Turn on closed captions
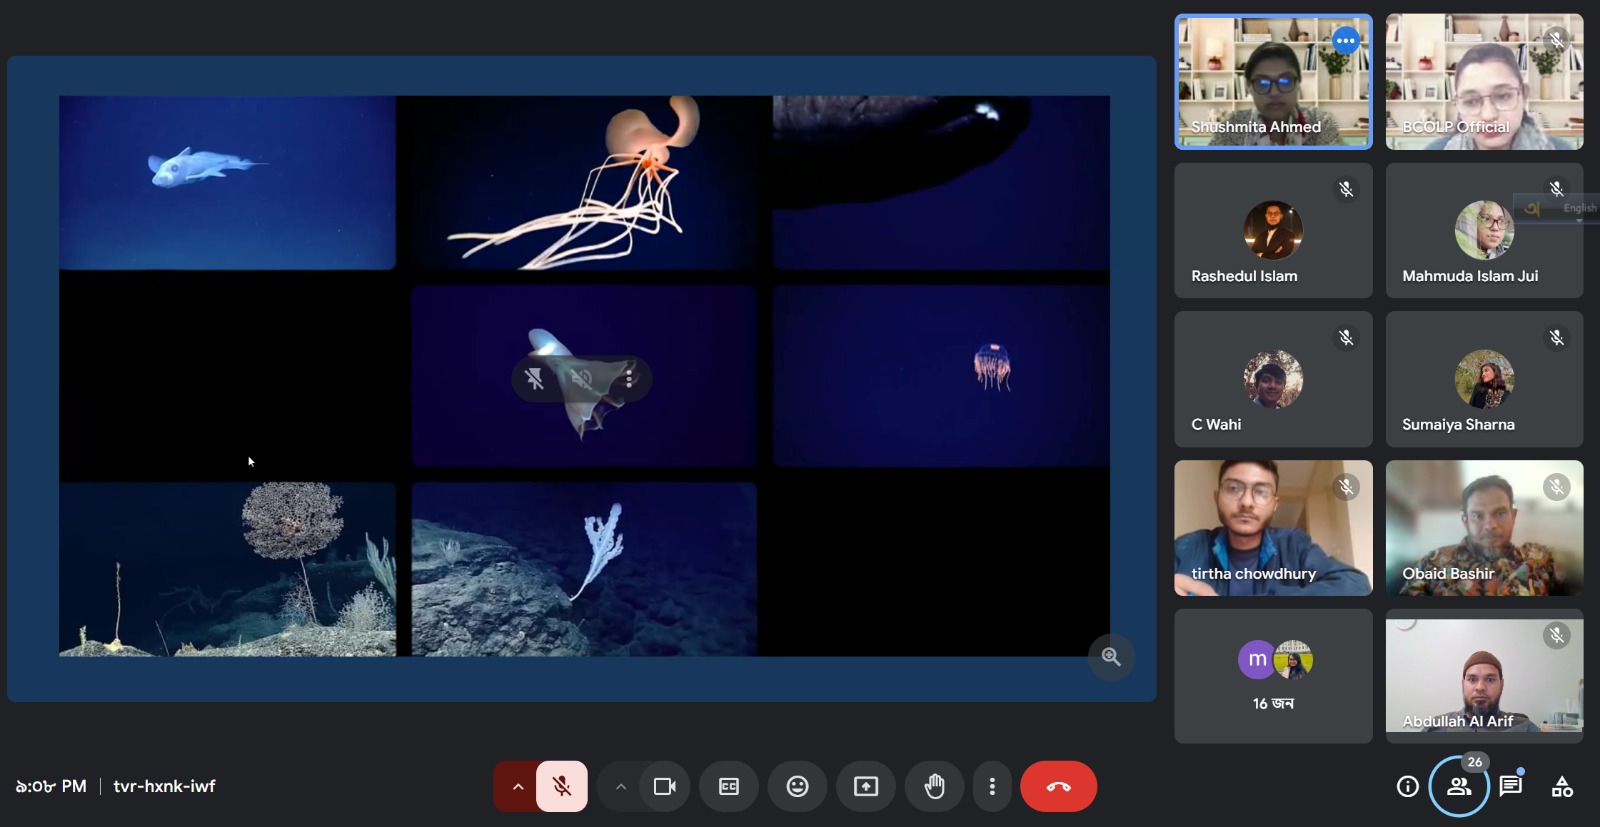Image resolution: width=1600 pixels, height=827 pixels. pos(729,787)
